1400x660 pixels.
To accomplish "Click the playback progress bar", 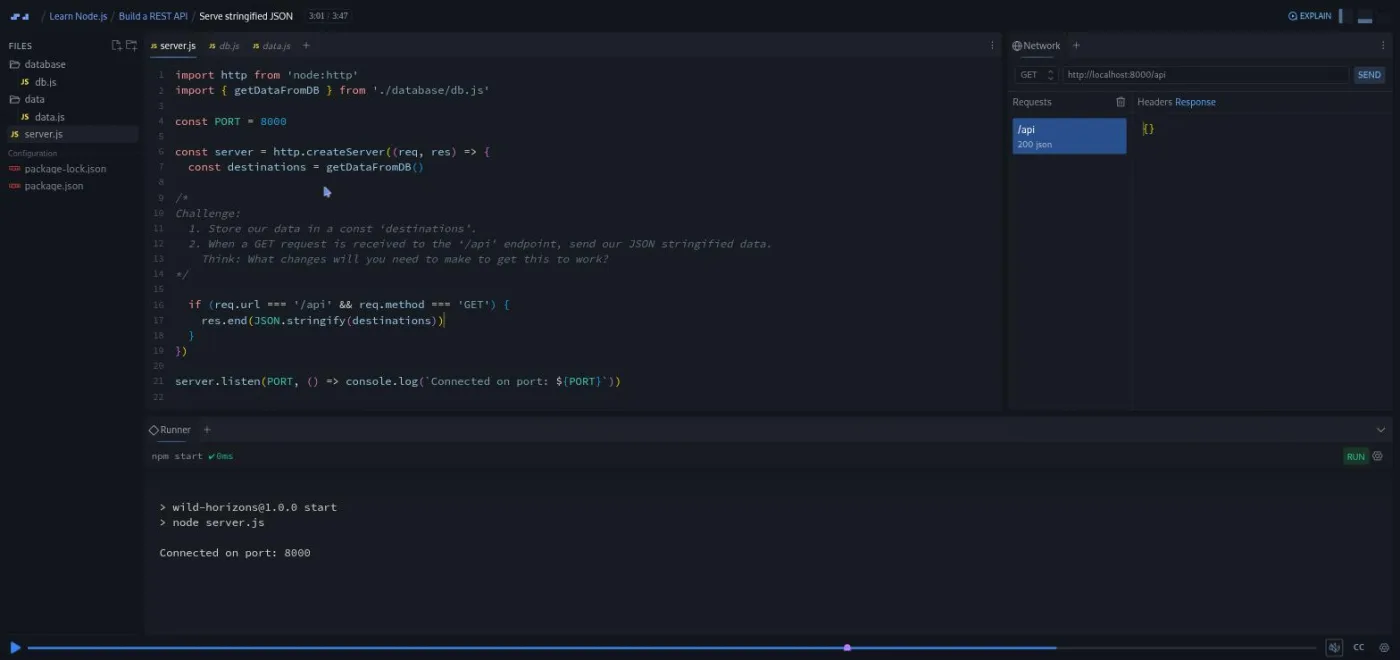I will (672, 648).
